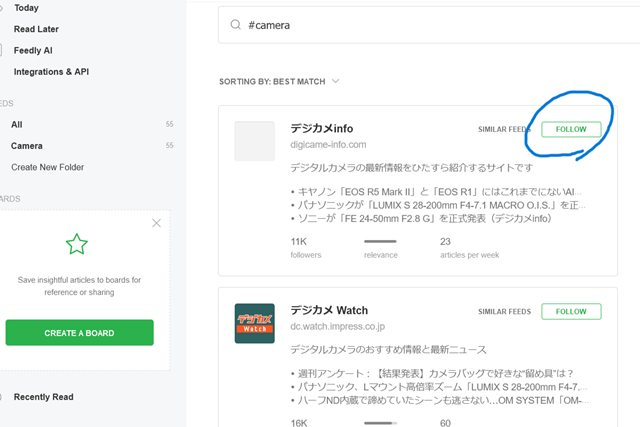The height and width of the screenshot is (427, 640).
Task: Open Today in the sidebar
Action: tap(26, 8)
